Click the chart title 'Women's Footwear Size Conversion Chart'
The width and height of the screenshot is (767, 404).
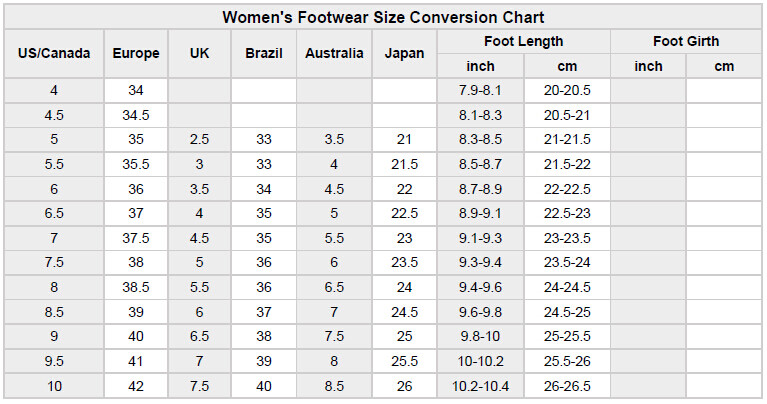(383, 17)
